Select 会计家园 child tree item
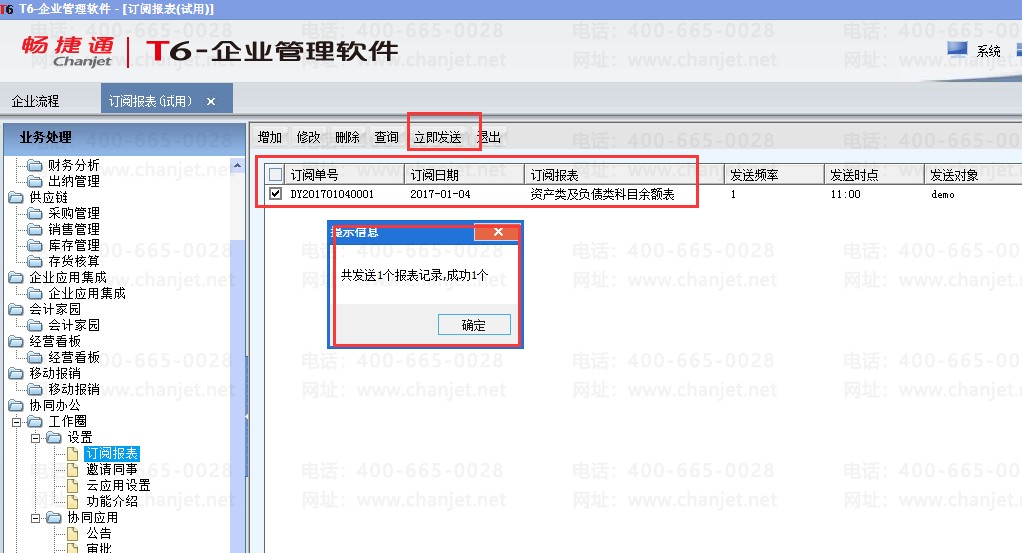The width and height of the screenshot is (1022, 553). [x=74, y=325]
